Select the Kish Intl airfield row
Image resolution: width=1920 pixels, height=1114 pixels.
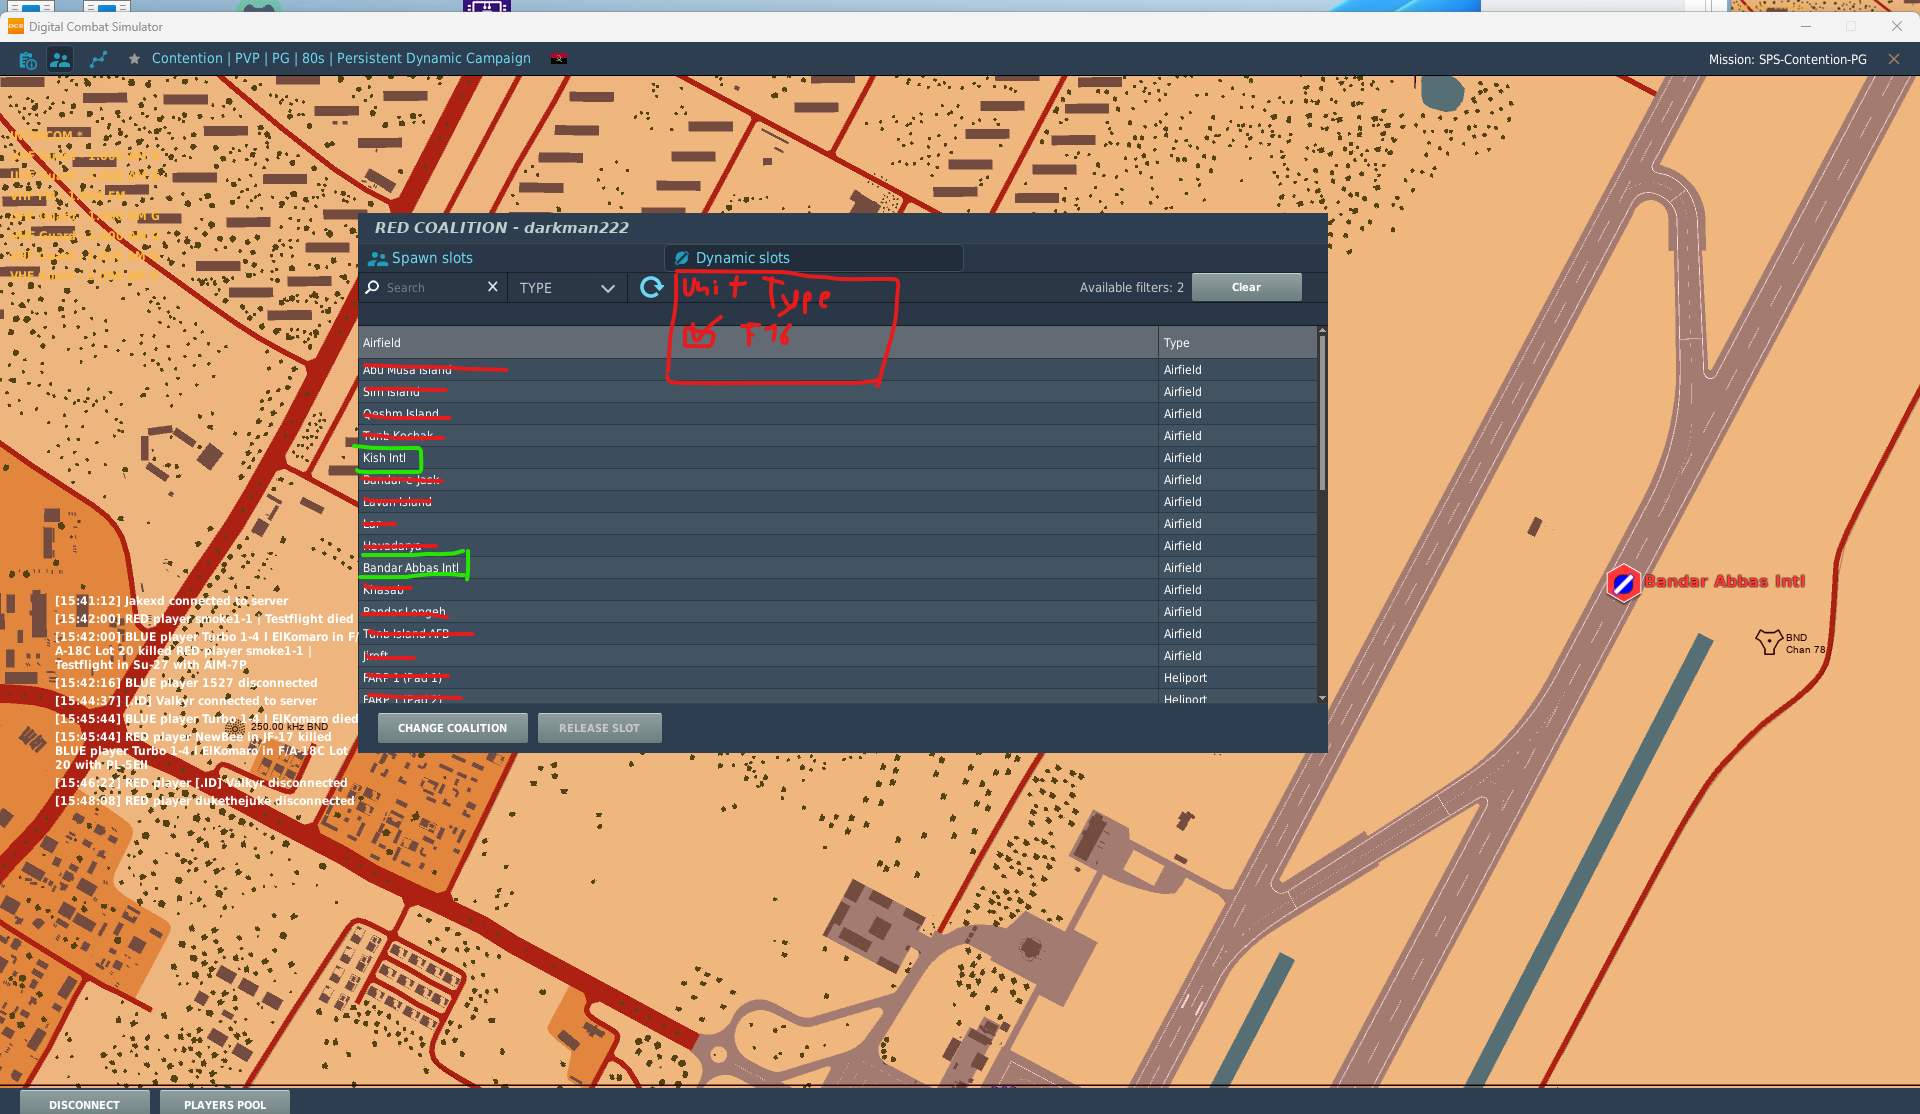click(837, 458)
